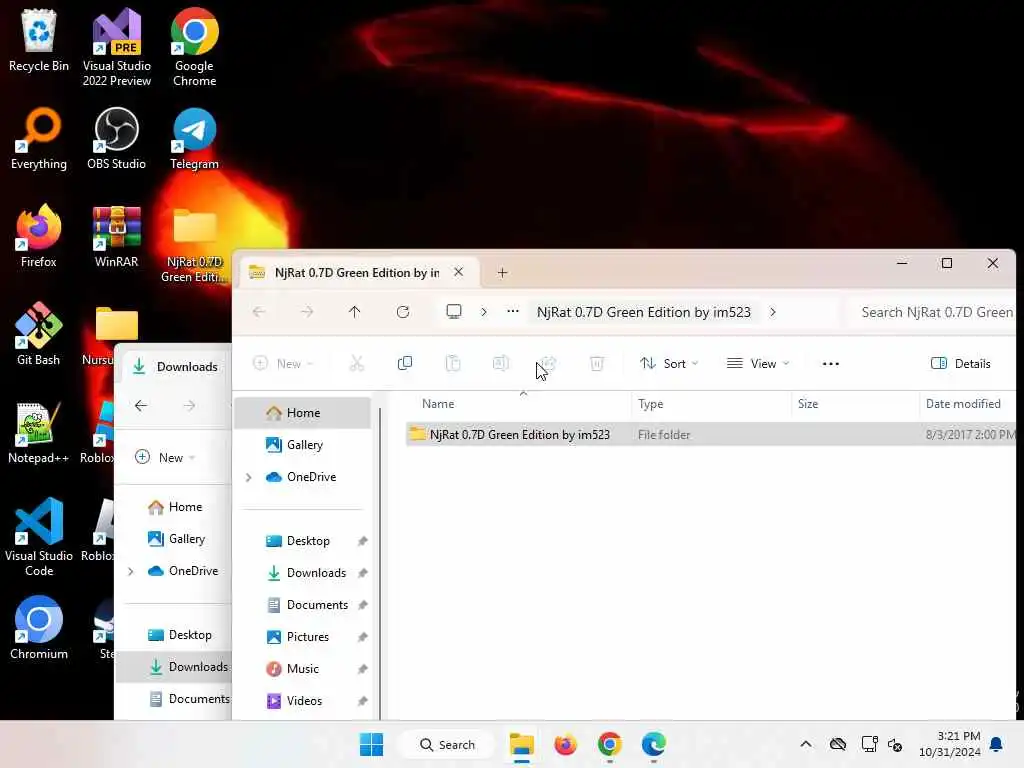This screenshot has width=1024, height=768.
Task: Expand the chevron after NjRat breadcrumb
Action: (773, 312)
